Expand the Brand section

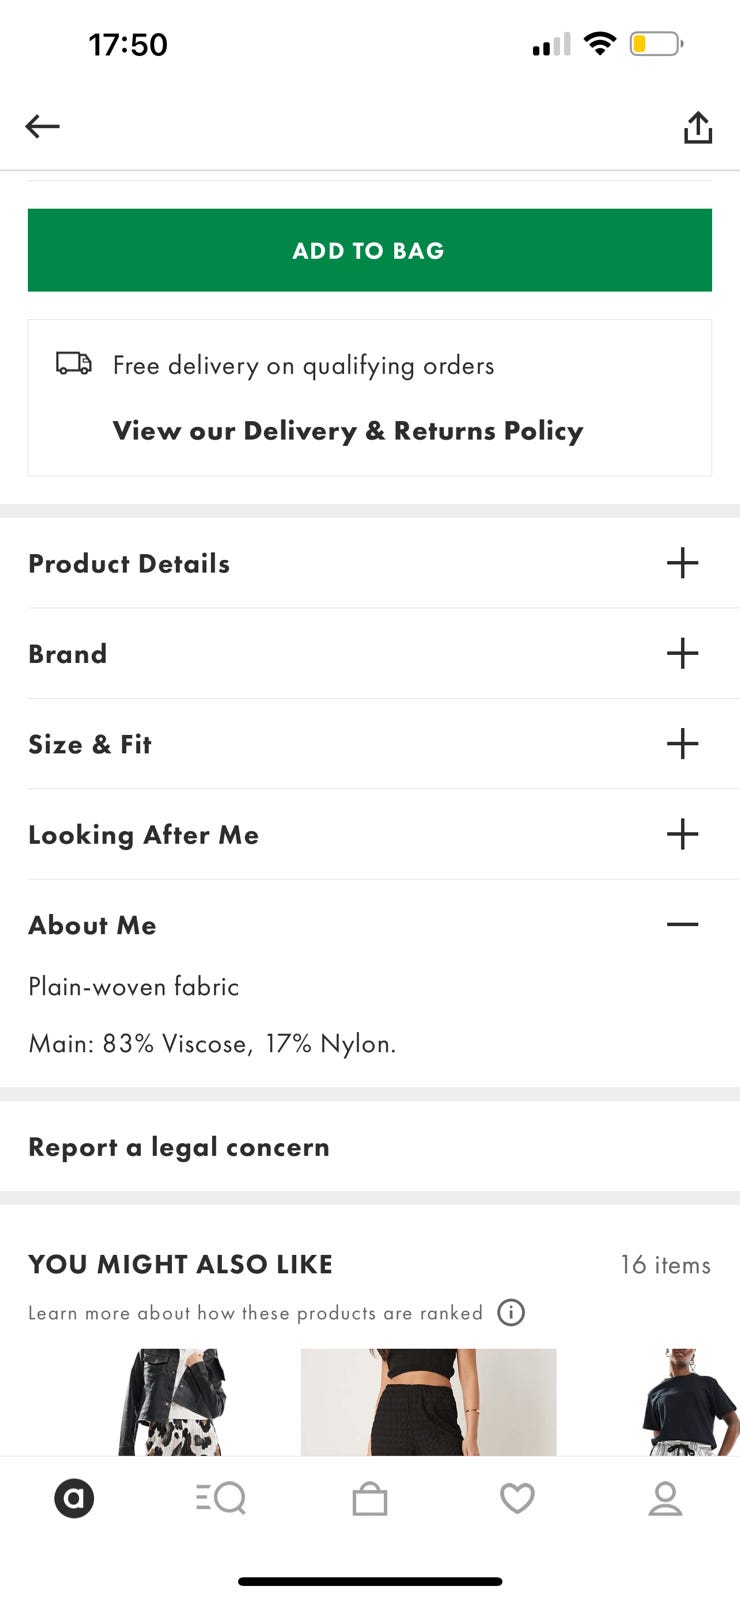[370, 653]
